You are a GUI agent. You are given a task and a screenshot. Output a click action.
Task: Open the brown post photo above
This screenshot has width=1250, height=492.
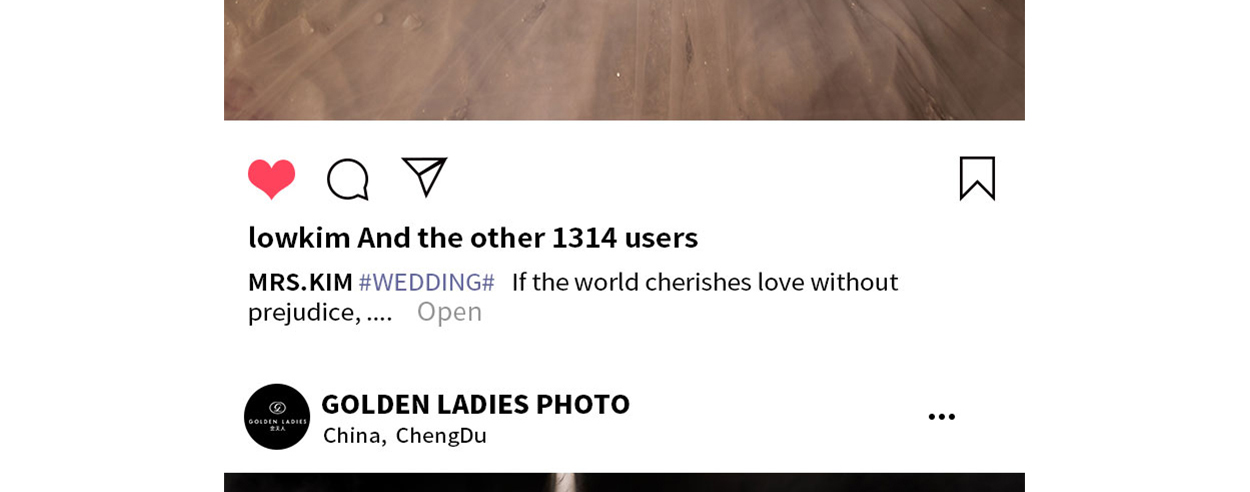click(x=624, y=60)
